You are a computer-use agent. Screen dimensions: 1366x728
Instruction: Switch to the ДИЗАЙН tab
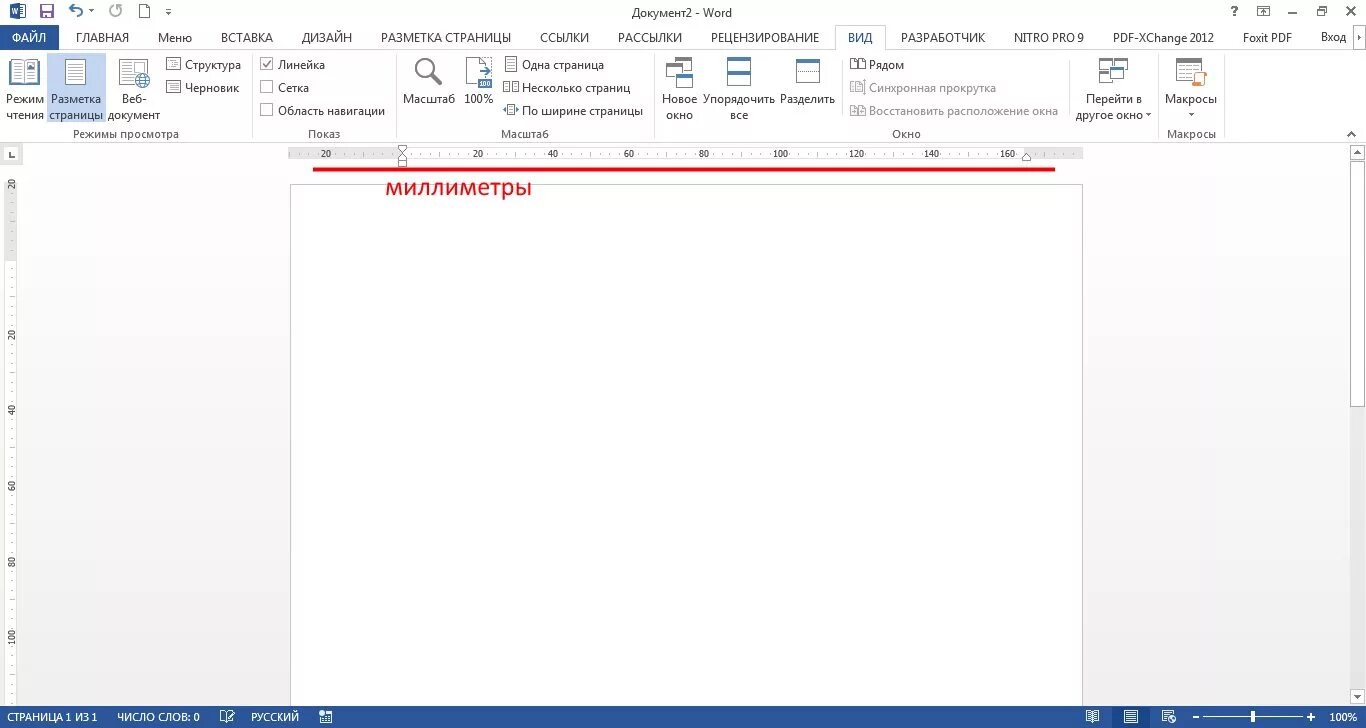[x=327, y=38]
